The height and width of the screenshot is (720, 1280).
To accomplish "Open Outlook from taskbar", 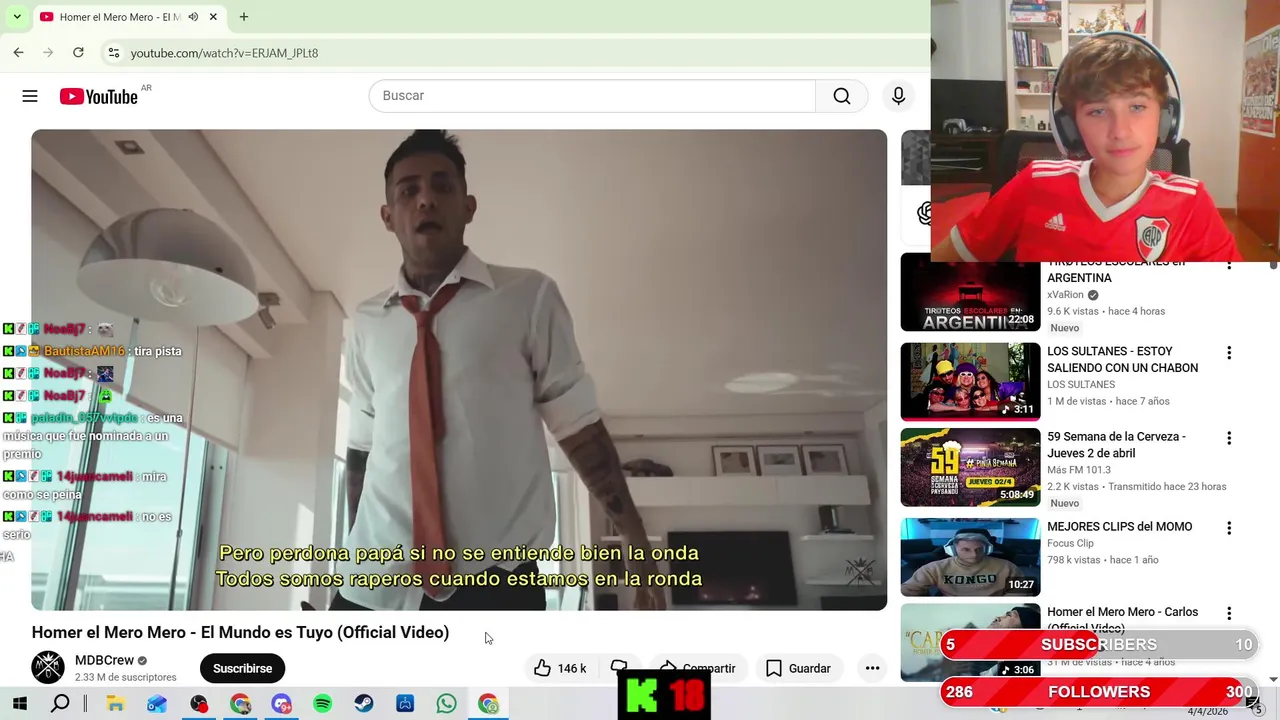I will [157, 704].
